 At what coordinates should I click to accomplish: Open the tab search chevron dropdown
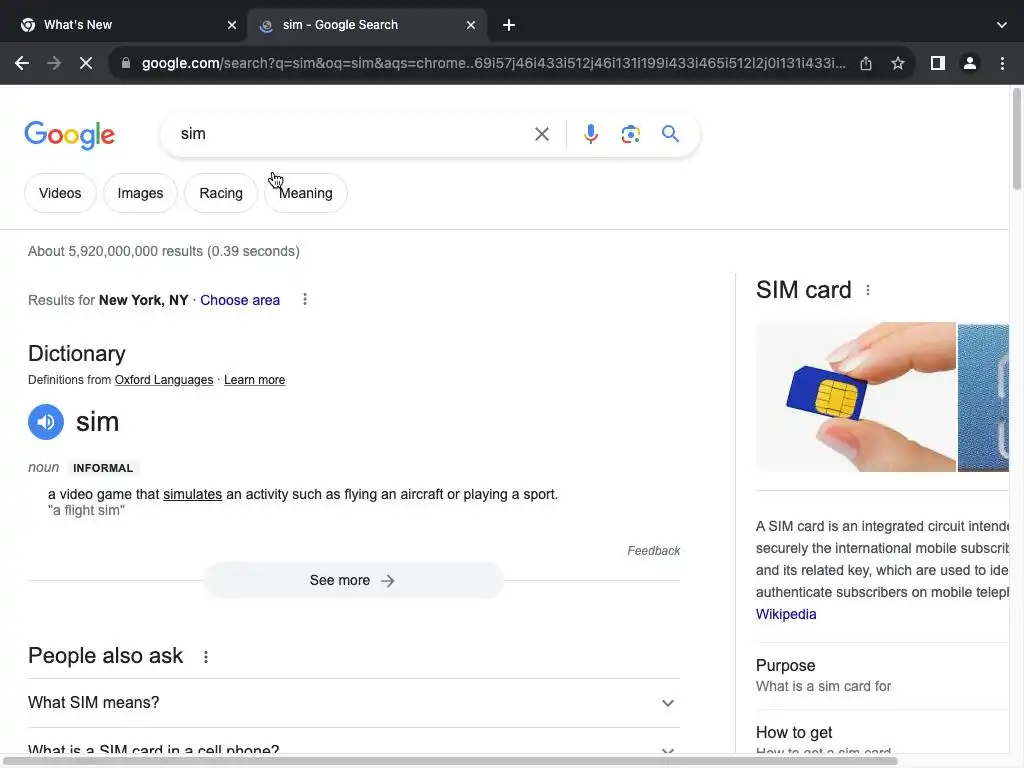[x=1001, y=25]
